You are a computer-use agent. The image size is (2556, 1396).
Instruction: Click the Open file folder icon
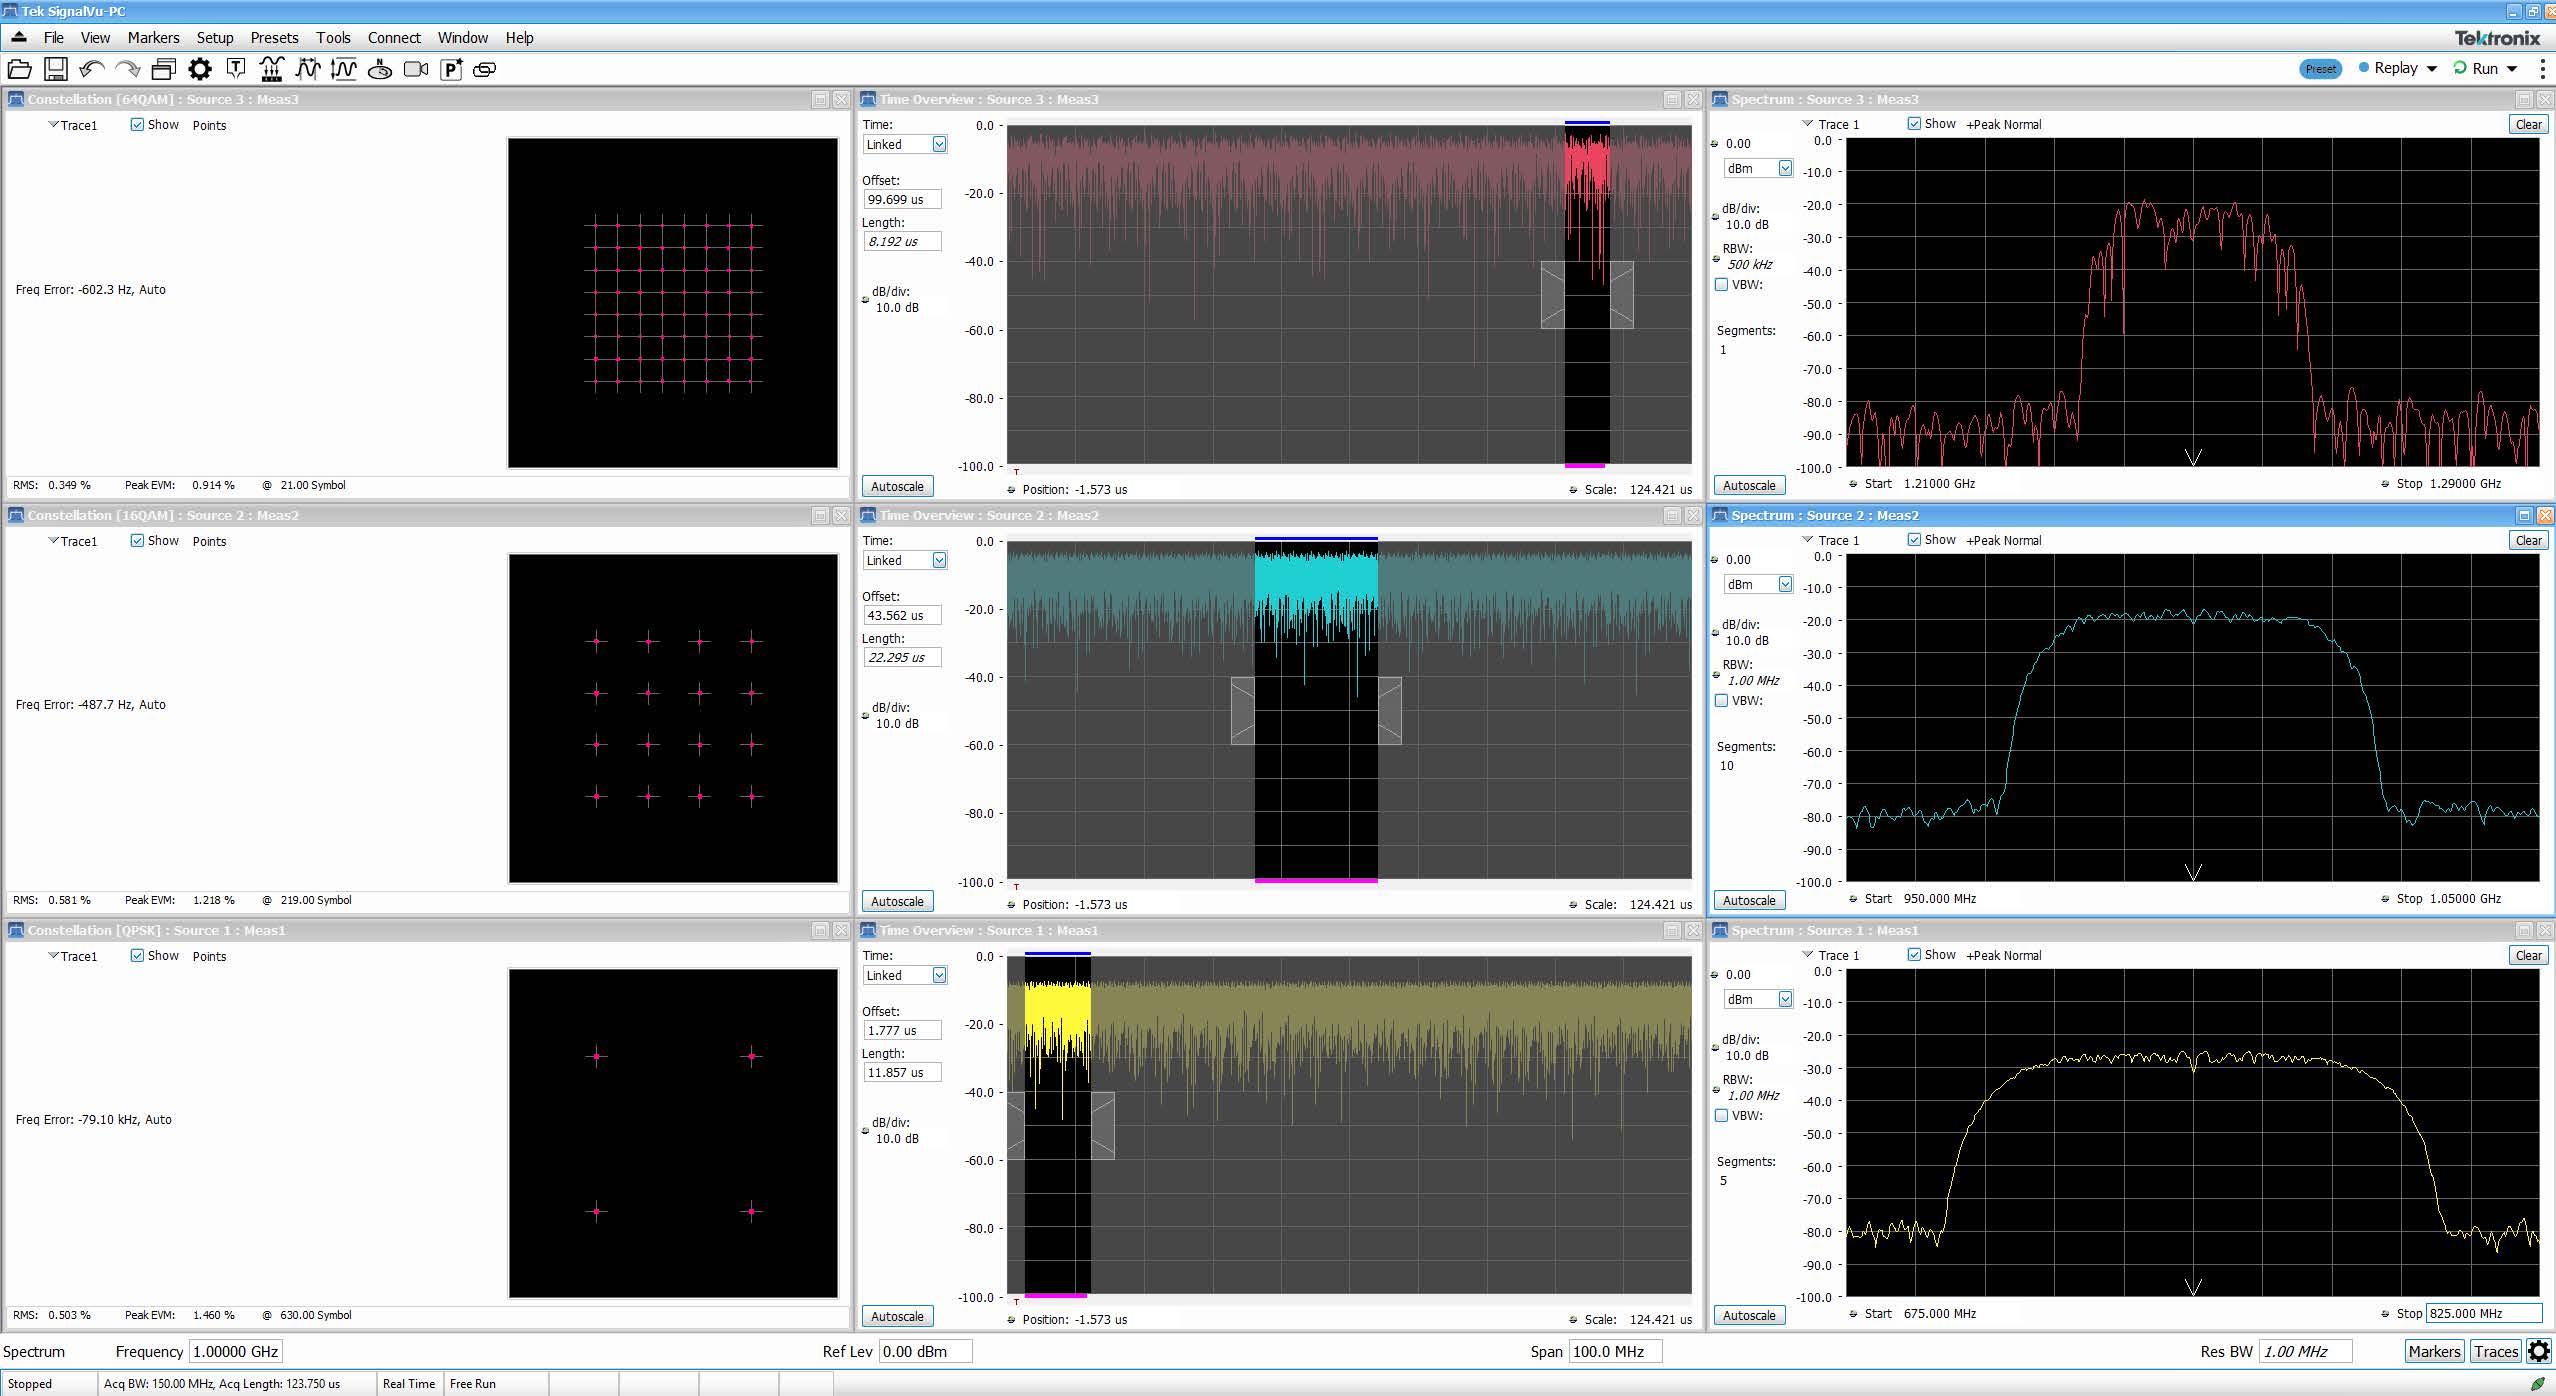(x=19, y=69)
